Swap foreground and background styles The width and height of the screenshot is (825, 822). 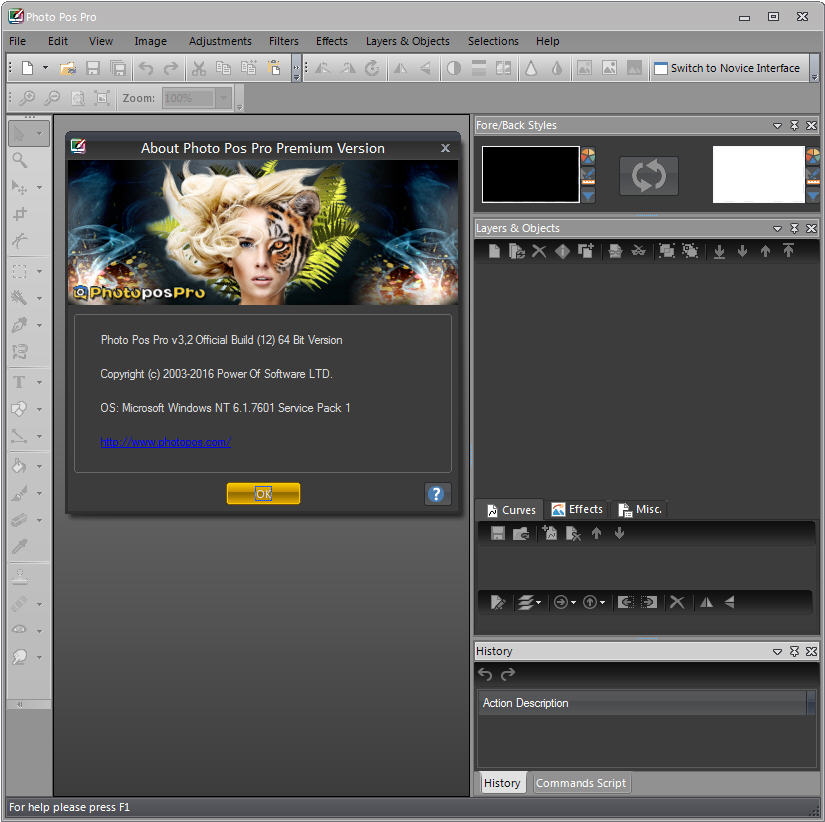click(x=649, y=176)
